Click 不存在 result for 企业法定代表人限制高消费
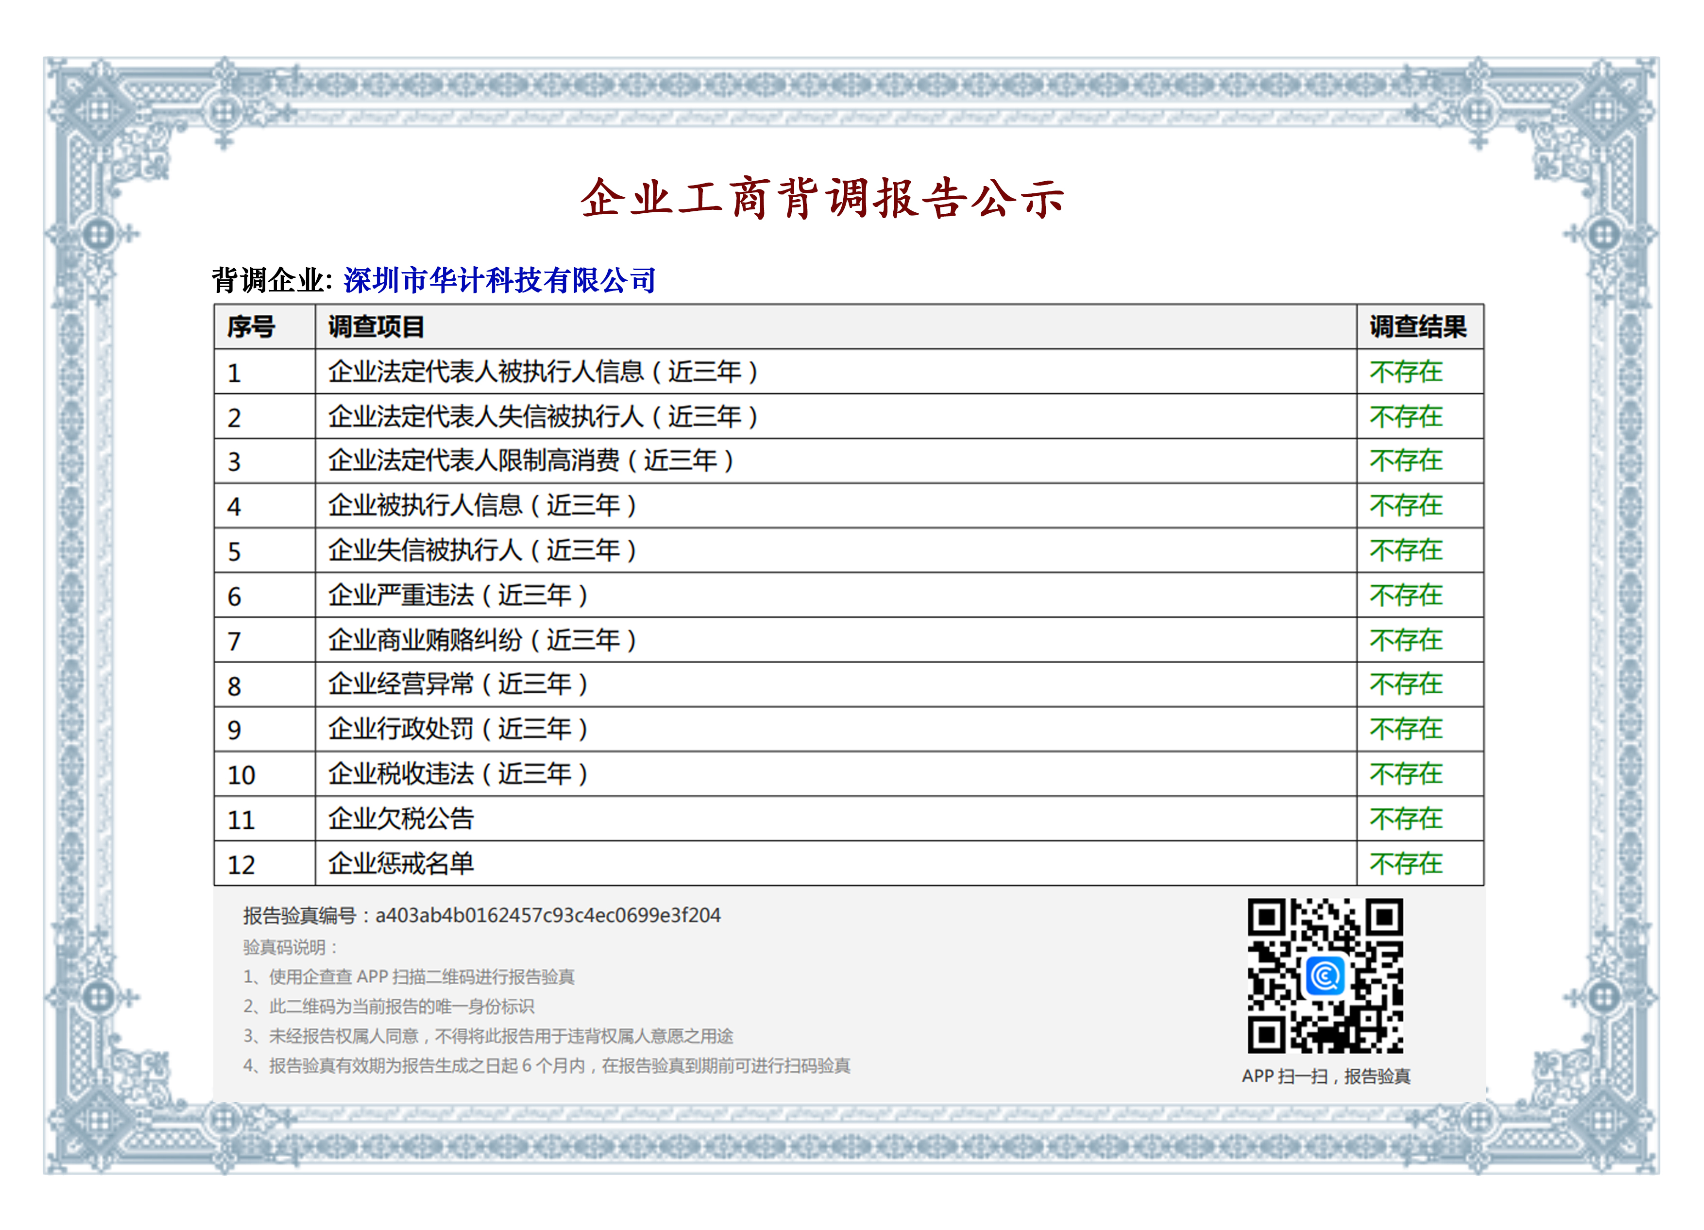1704x1230 pixels. [x=1406, y=461]
